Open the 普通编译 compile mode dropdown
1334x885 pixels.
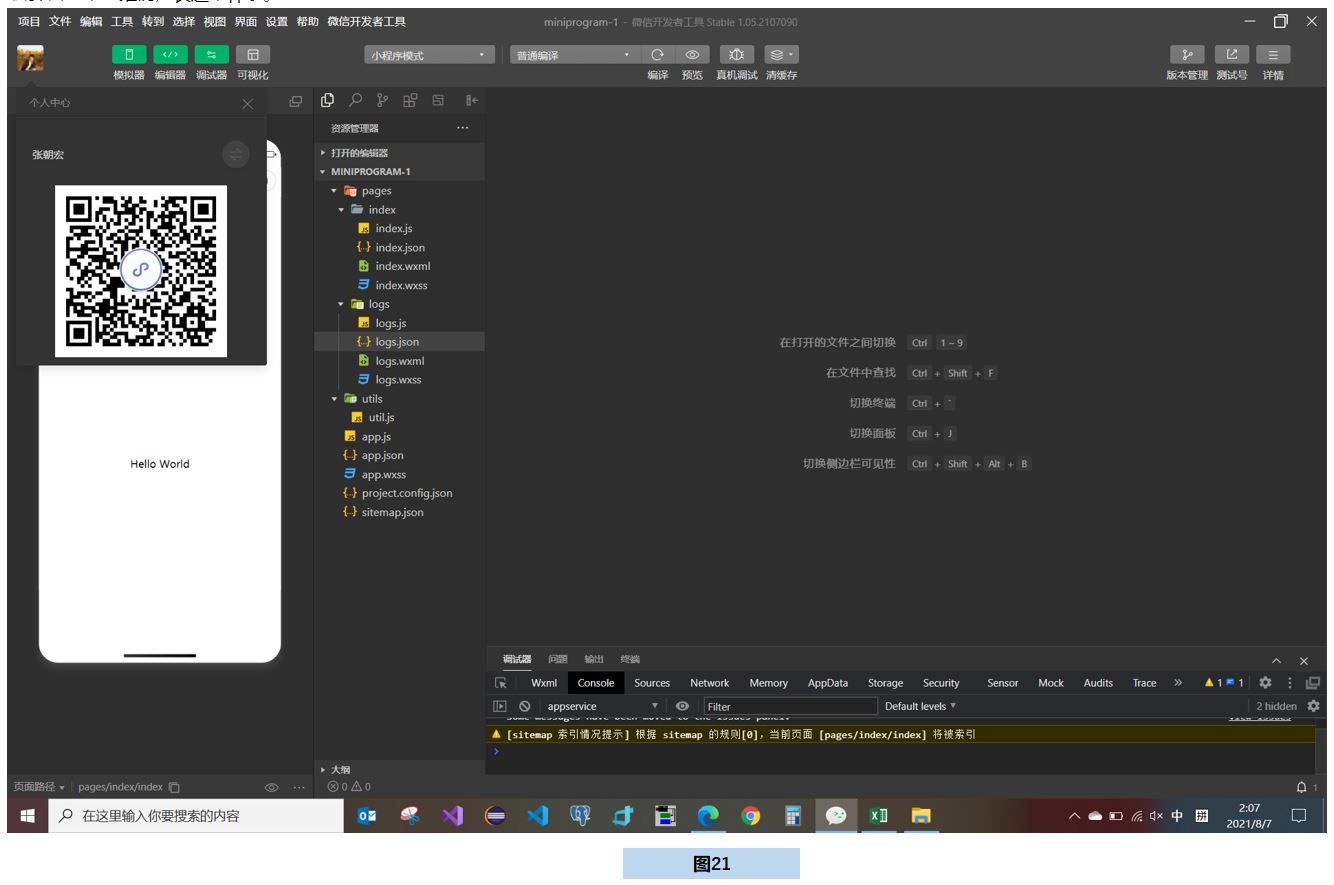click(574, 55)
